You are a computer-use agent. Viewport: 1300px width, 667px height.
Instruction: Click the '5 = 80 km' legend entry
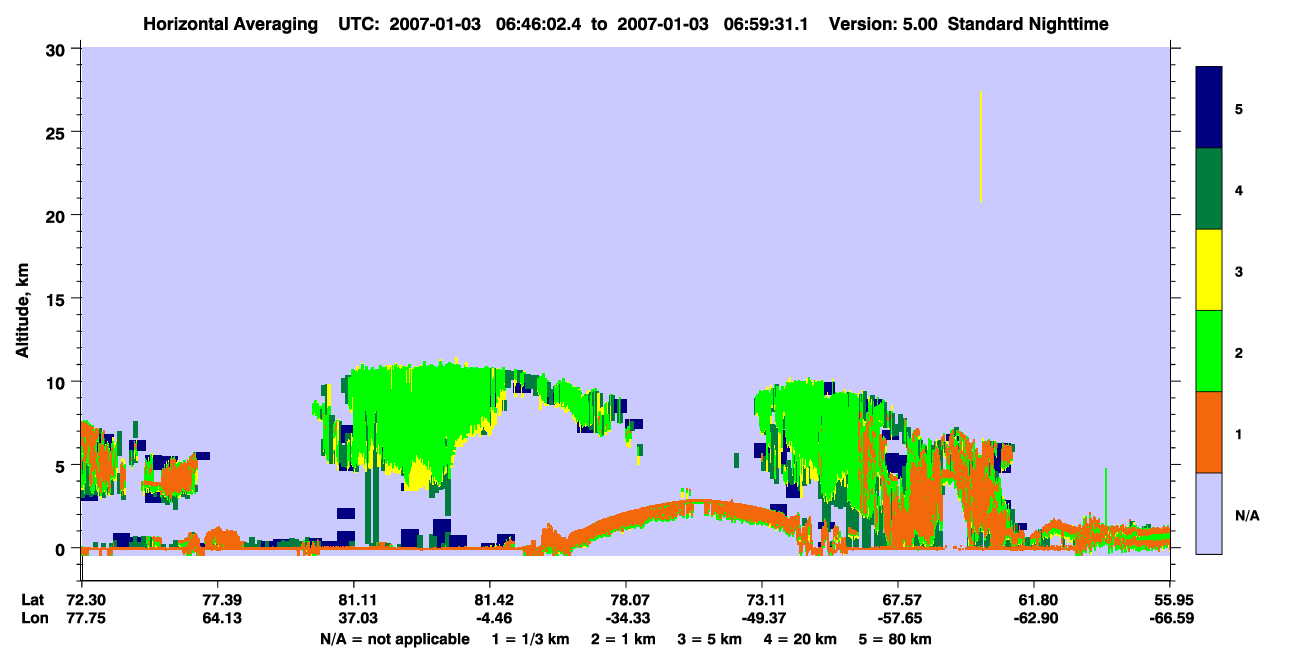point(896,639)
